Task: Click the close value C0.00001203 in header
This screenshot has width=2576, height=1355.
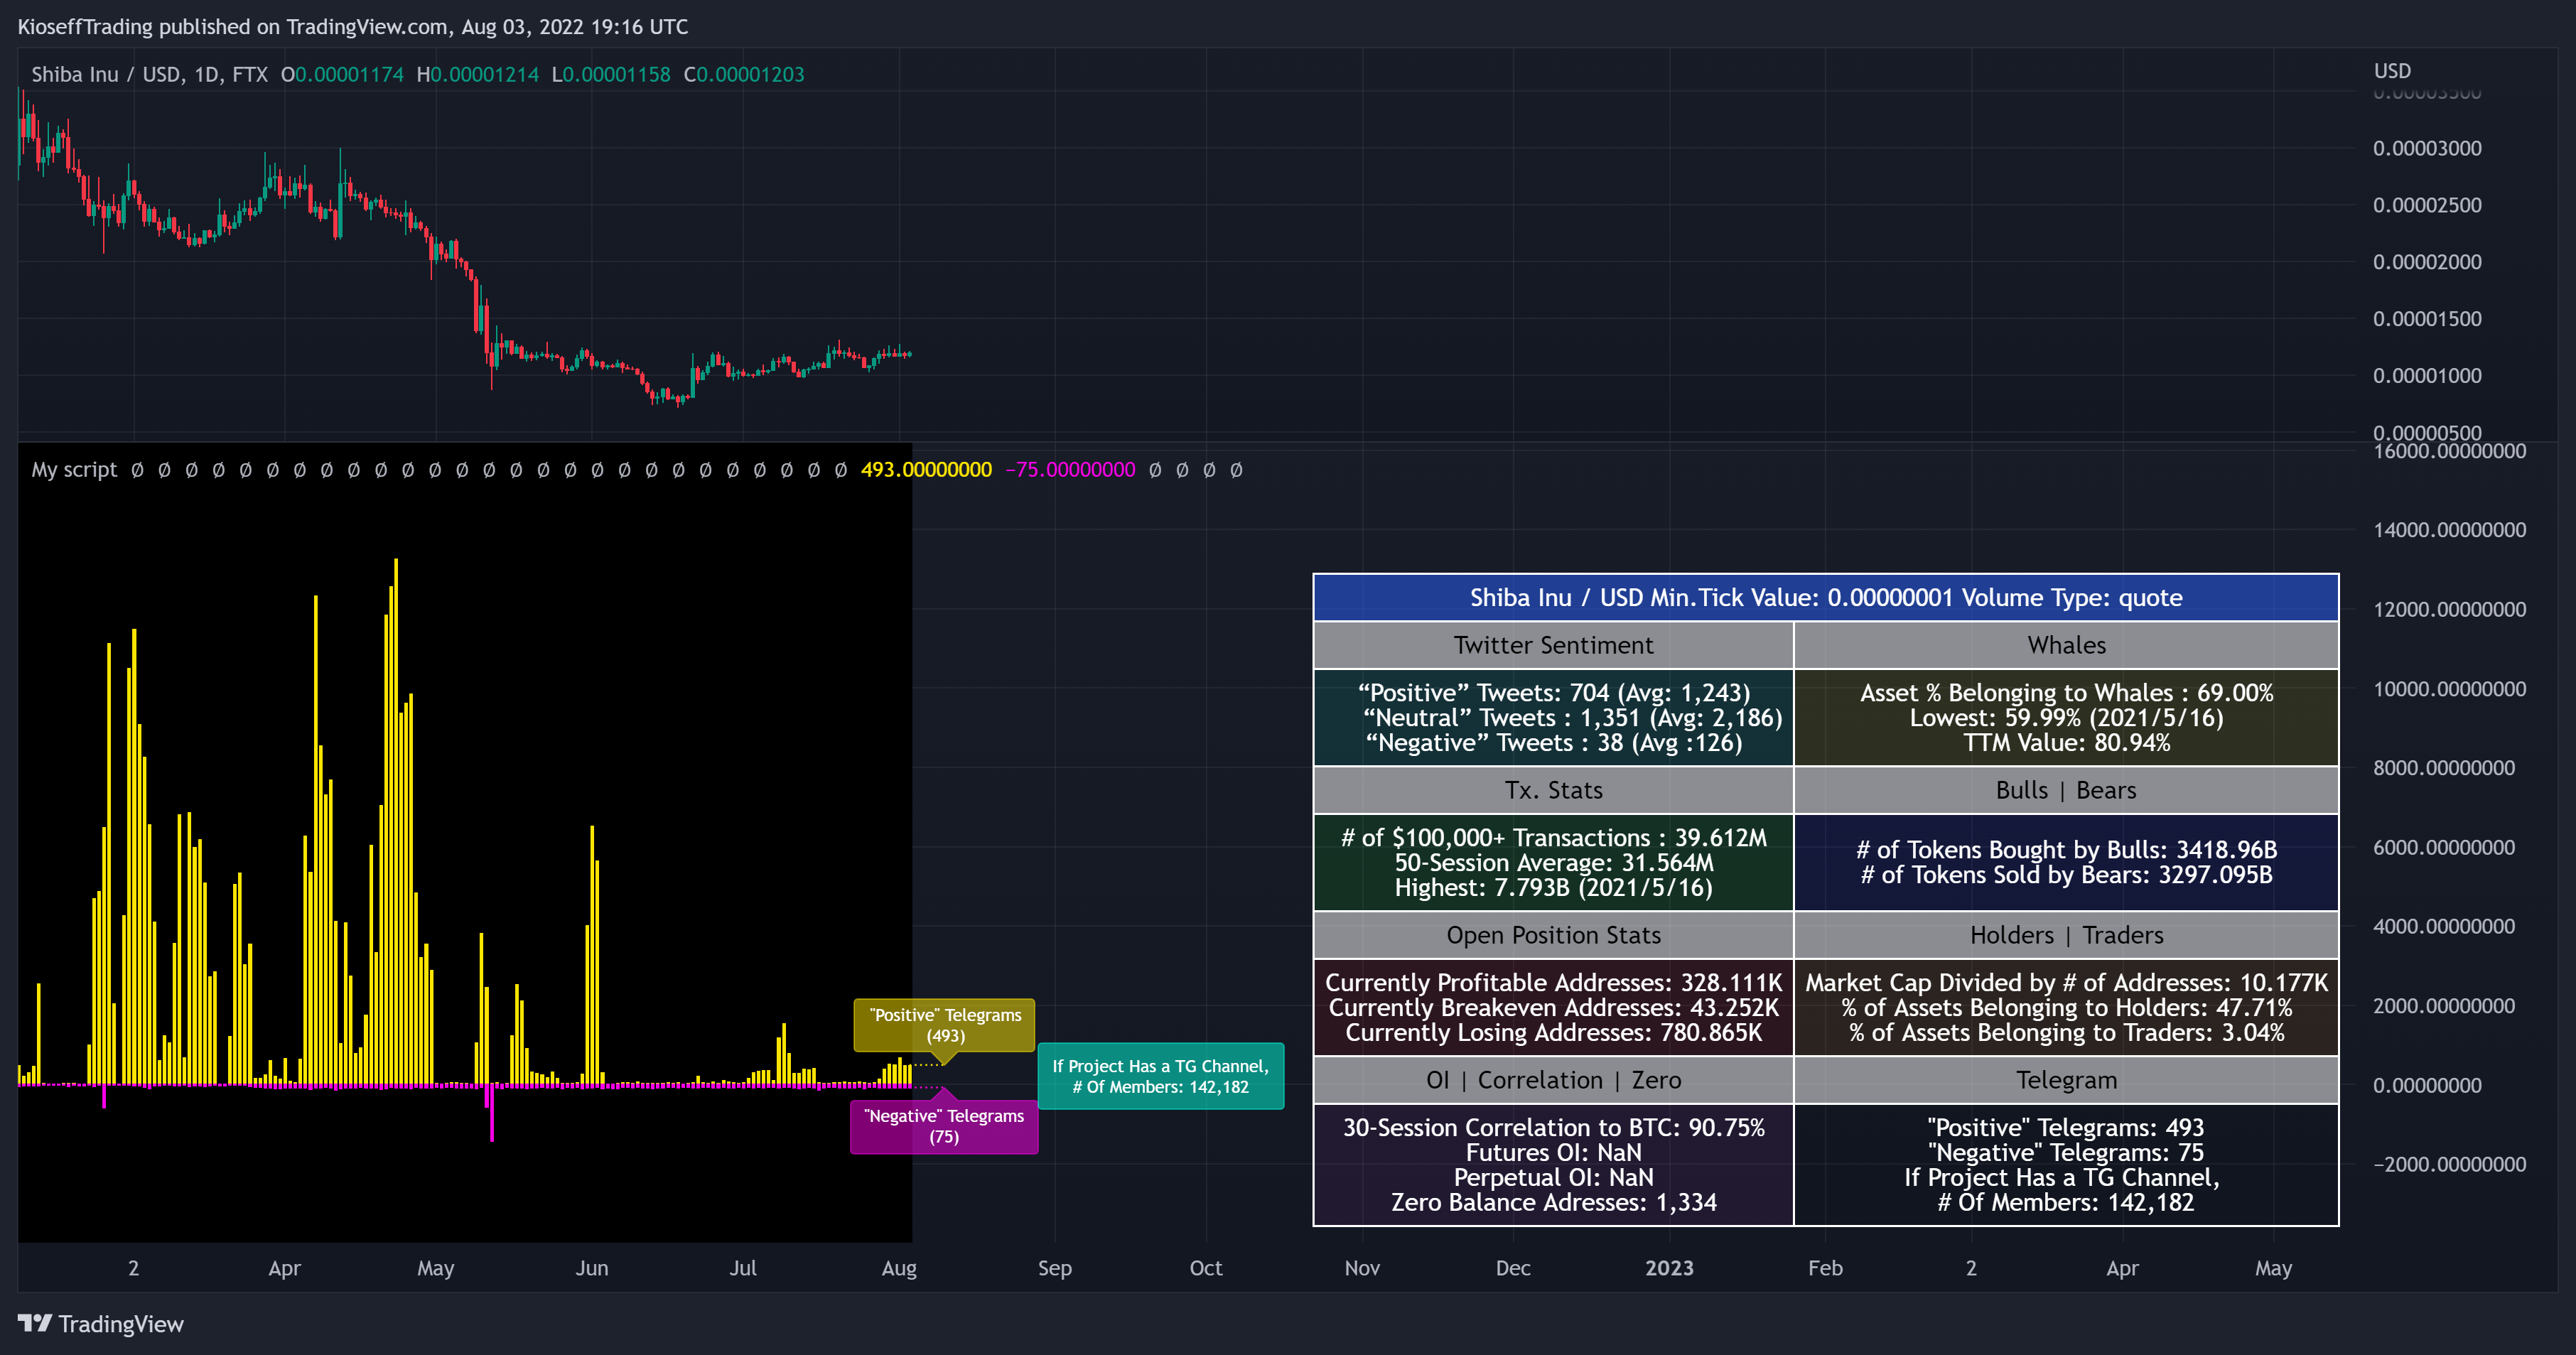Action: click(743, 74)
